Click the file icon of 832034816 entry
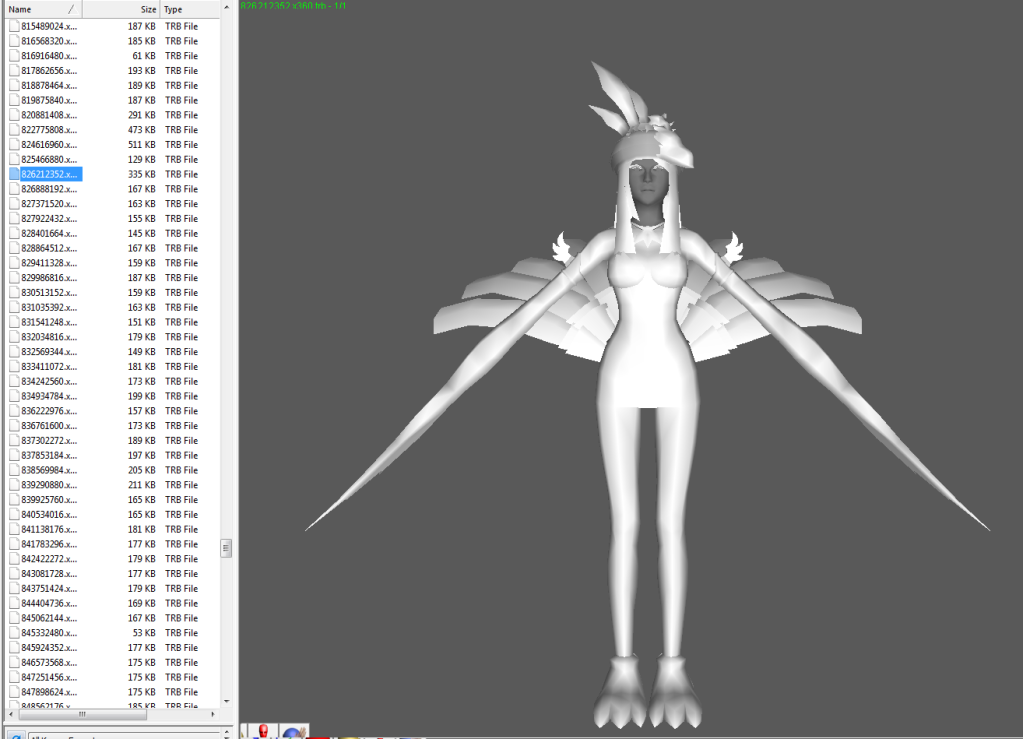The width and height of the screenshot is (1023, 739). (14, 337)
